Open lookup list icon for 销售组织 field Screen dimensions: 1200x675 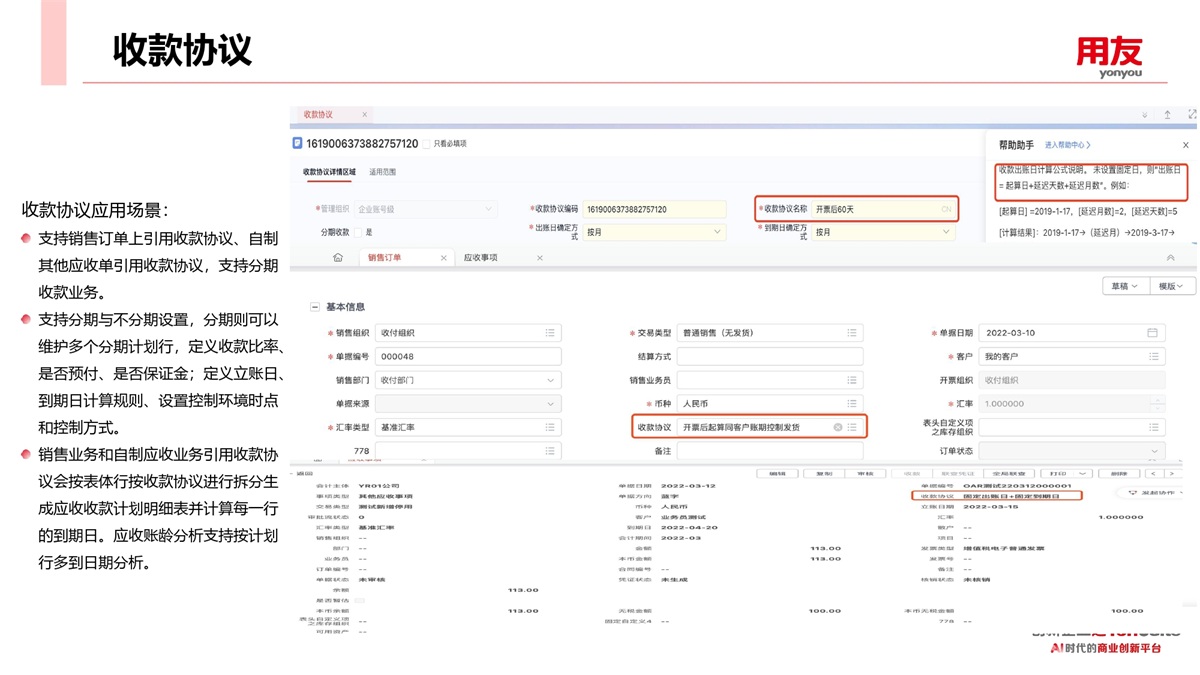(550, 333)
